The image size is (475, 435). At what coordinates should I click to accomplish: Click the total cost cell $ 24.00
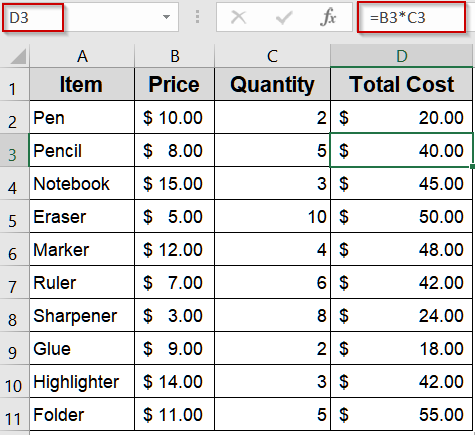[x=402, y=315]
